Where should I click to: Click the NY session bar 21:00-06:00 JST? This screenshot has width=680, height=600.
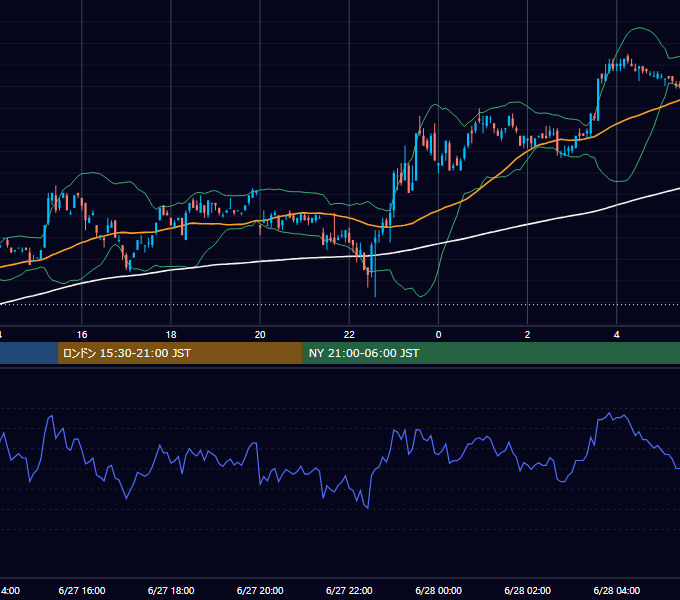pyautogui.click(x=491, y=353)
